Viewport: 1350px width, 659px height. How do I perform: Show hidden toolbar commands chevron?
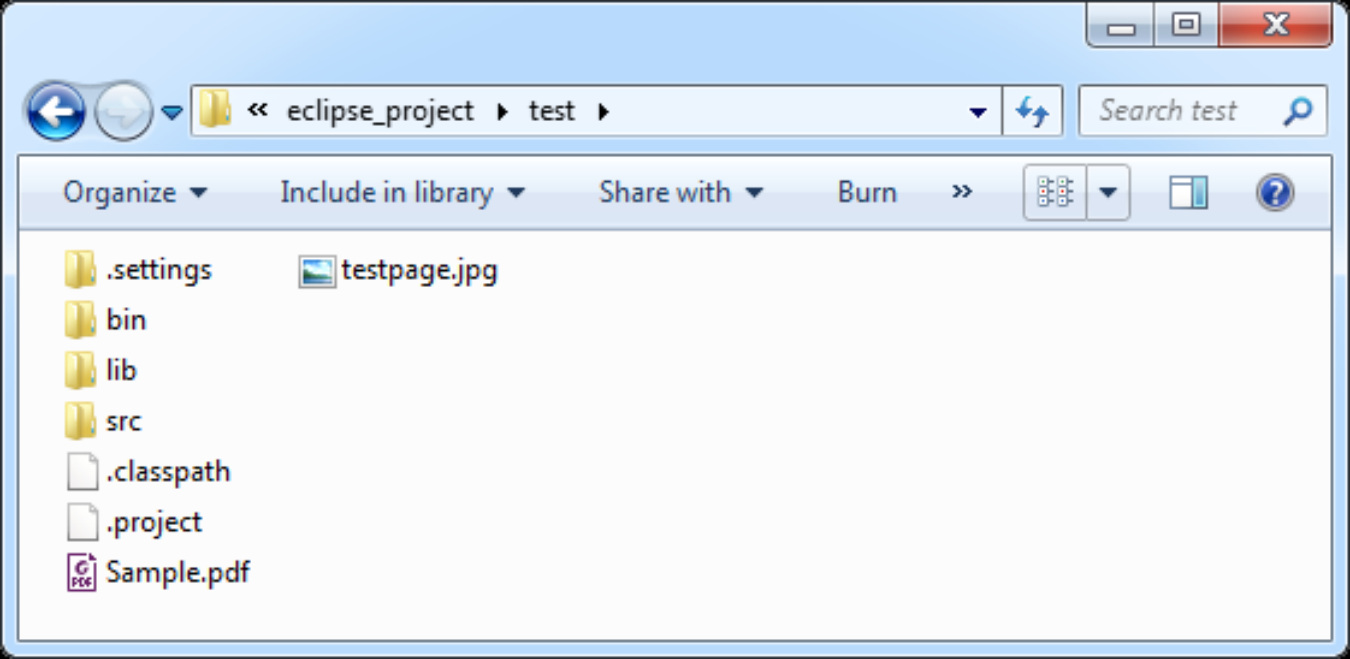pyautogui.click(x=962, y=191)
